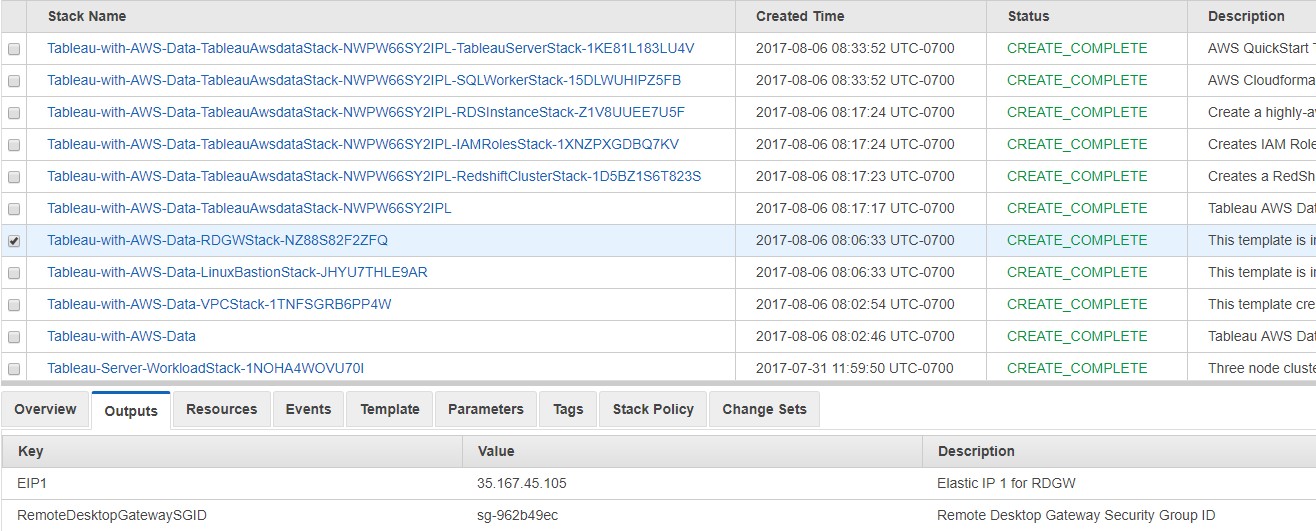Select CREATE_COMPLETE status of the RDGWStack row
This screenshot has height=531, width=1316.
pyautogui.click(x=1077, y=240)
